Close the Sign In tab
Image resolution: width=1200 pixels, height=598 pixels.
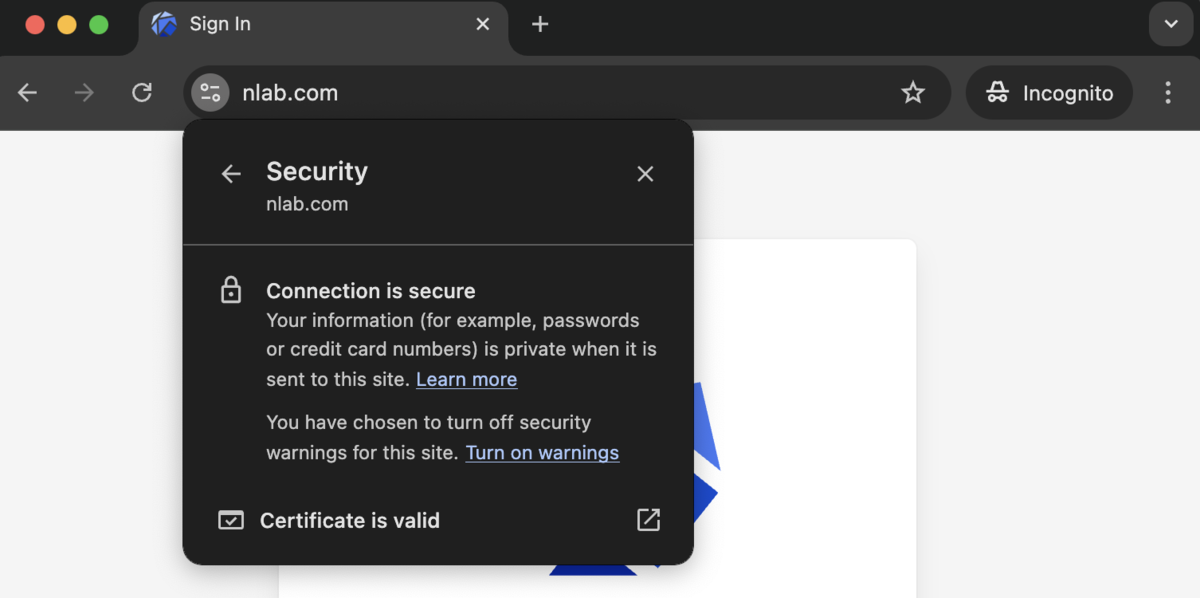[483, 24]
